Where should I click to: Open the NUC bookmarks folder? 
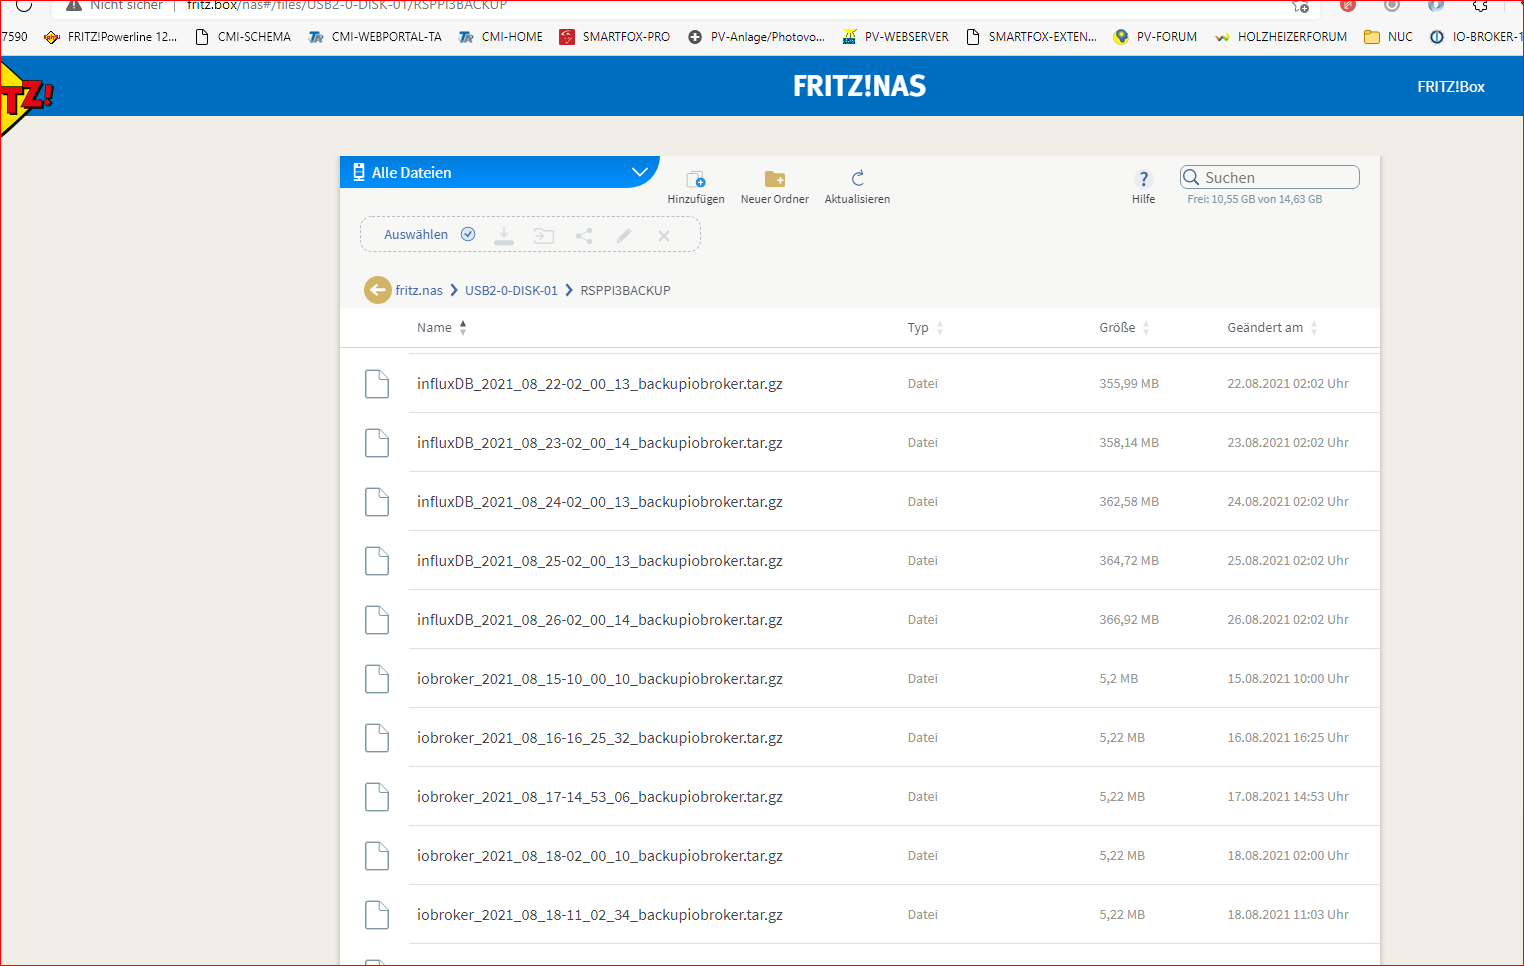[x=1389, y=37]
